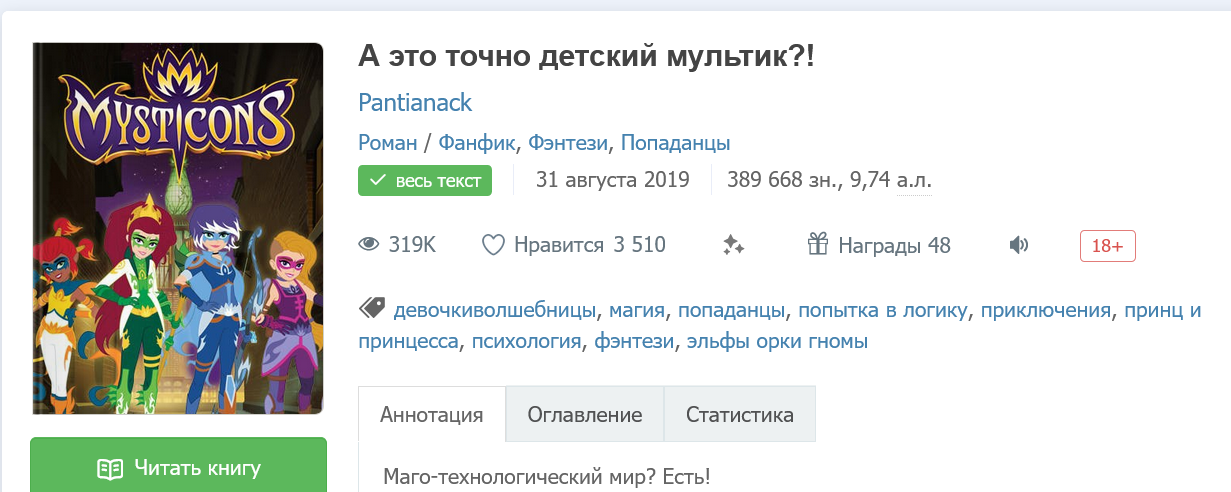Image resolution: width=1231 pixels, height=492 pixels.
Task: Switch to the Оглавление tab
Action: coord(584,415)
